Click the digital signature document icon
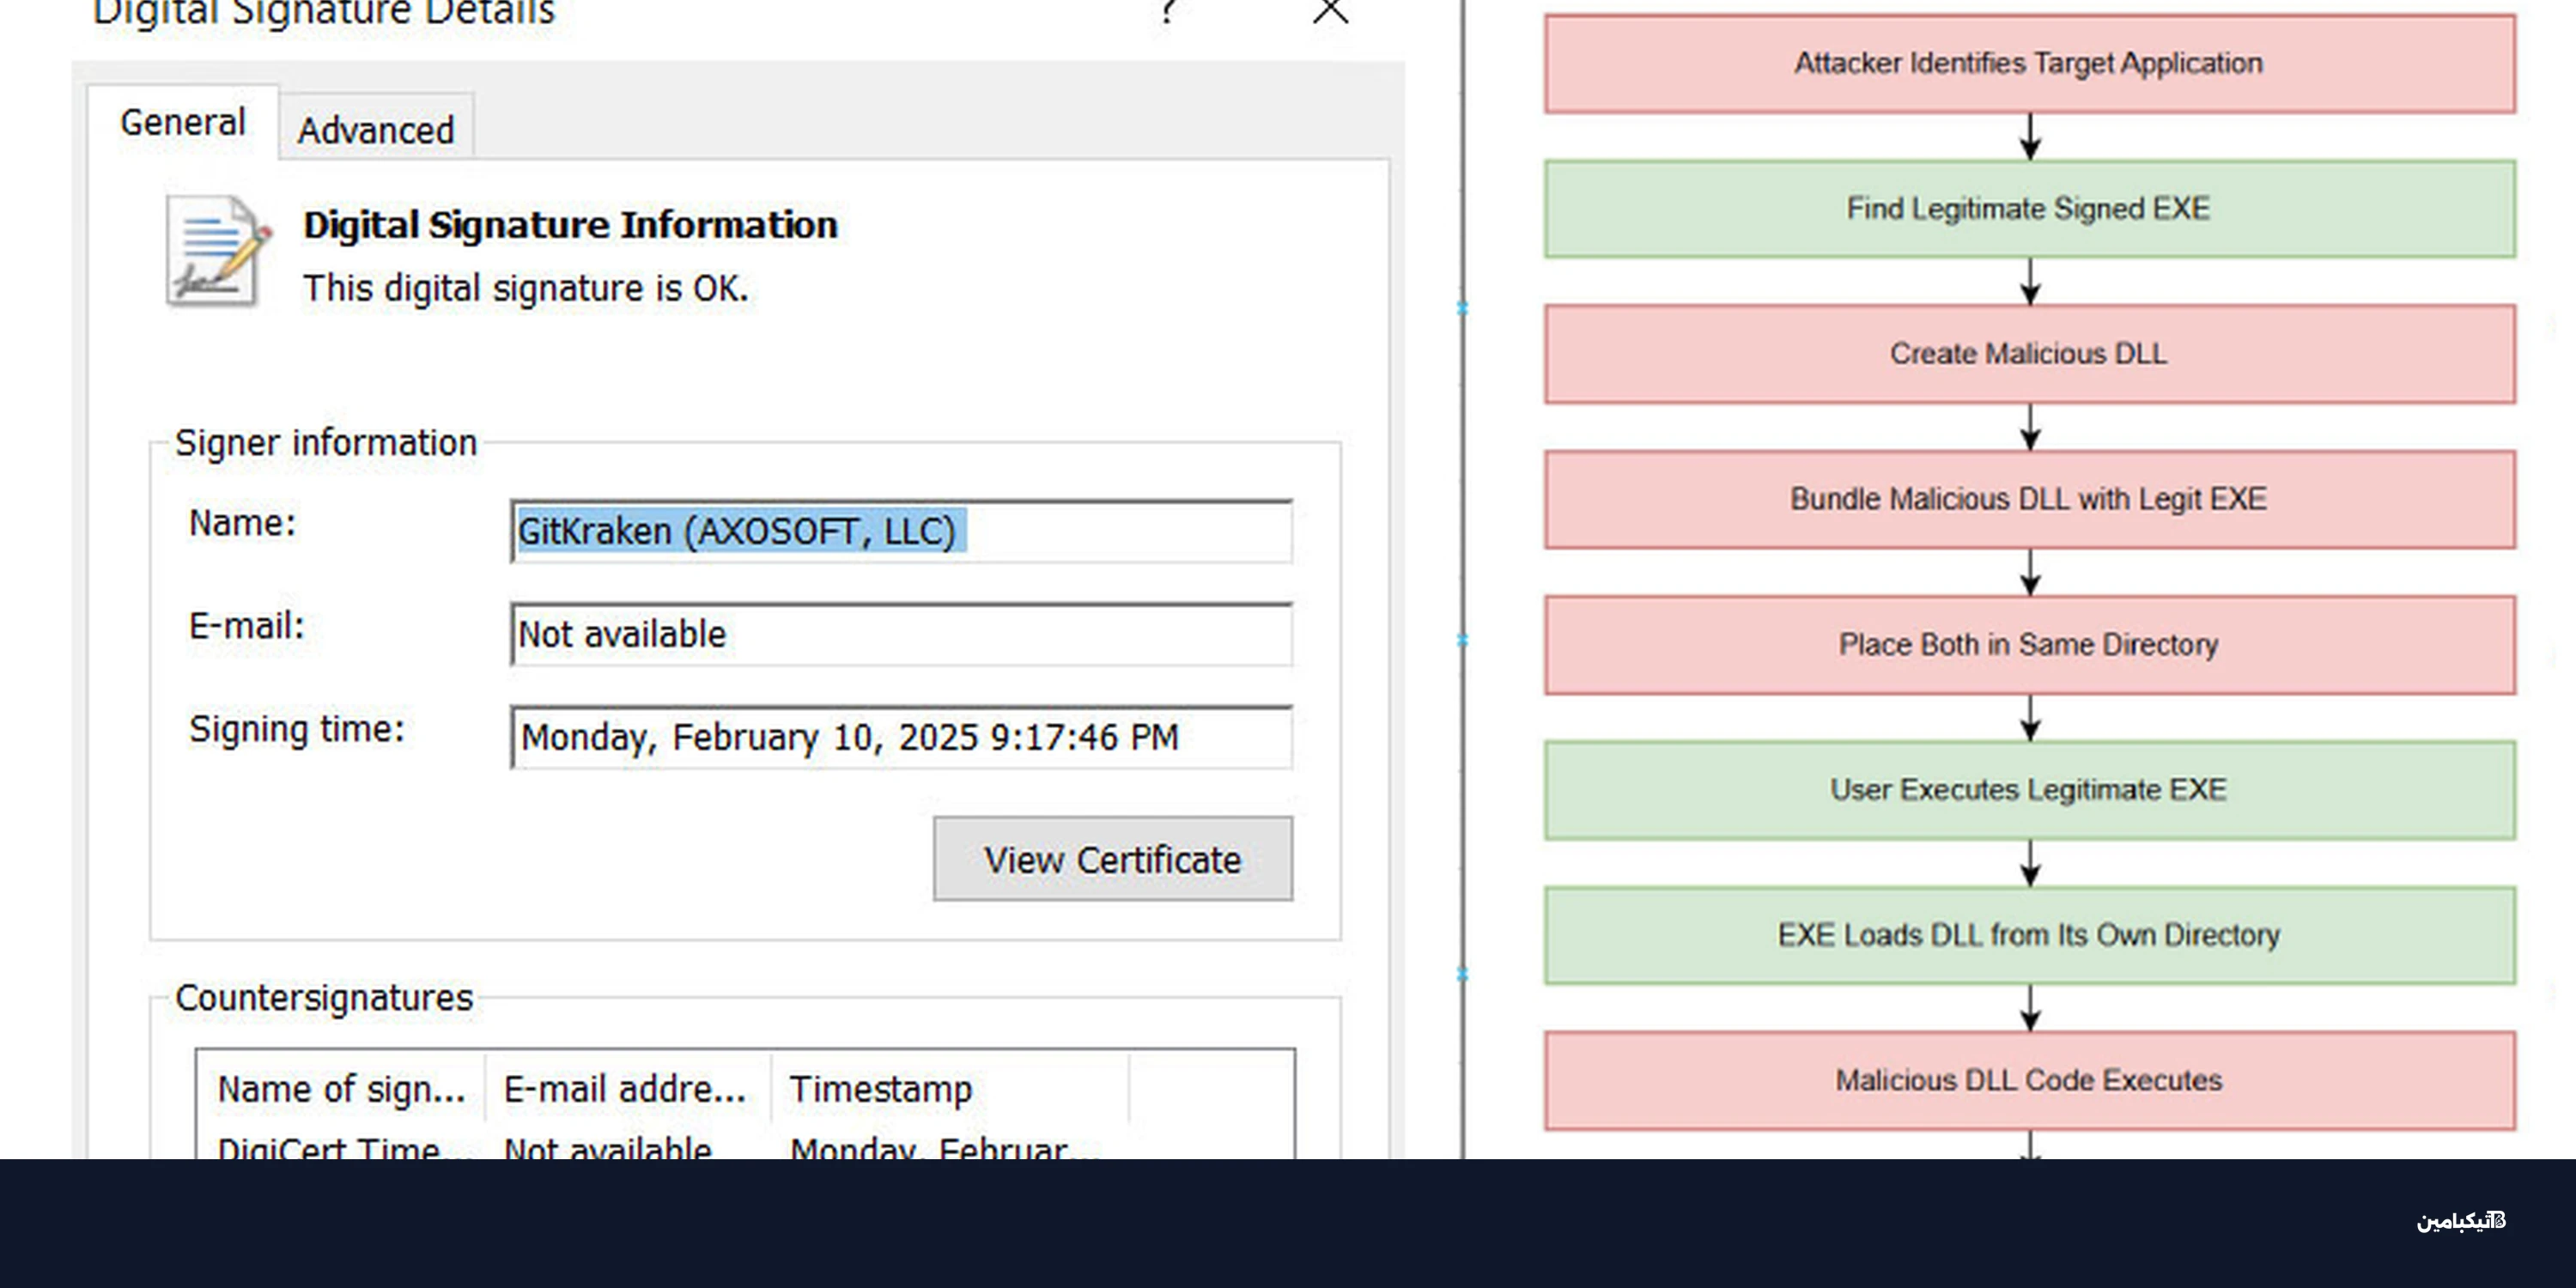 [217, 251]
